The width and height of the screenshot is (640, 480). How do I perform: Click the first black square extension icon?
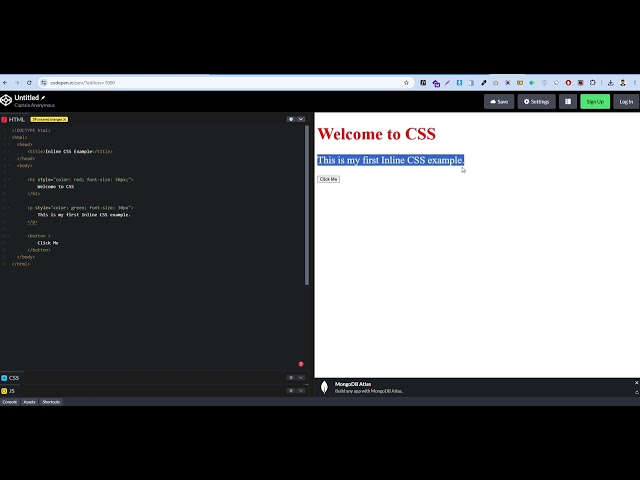click(423, 83)
